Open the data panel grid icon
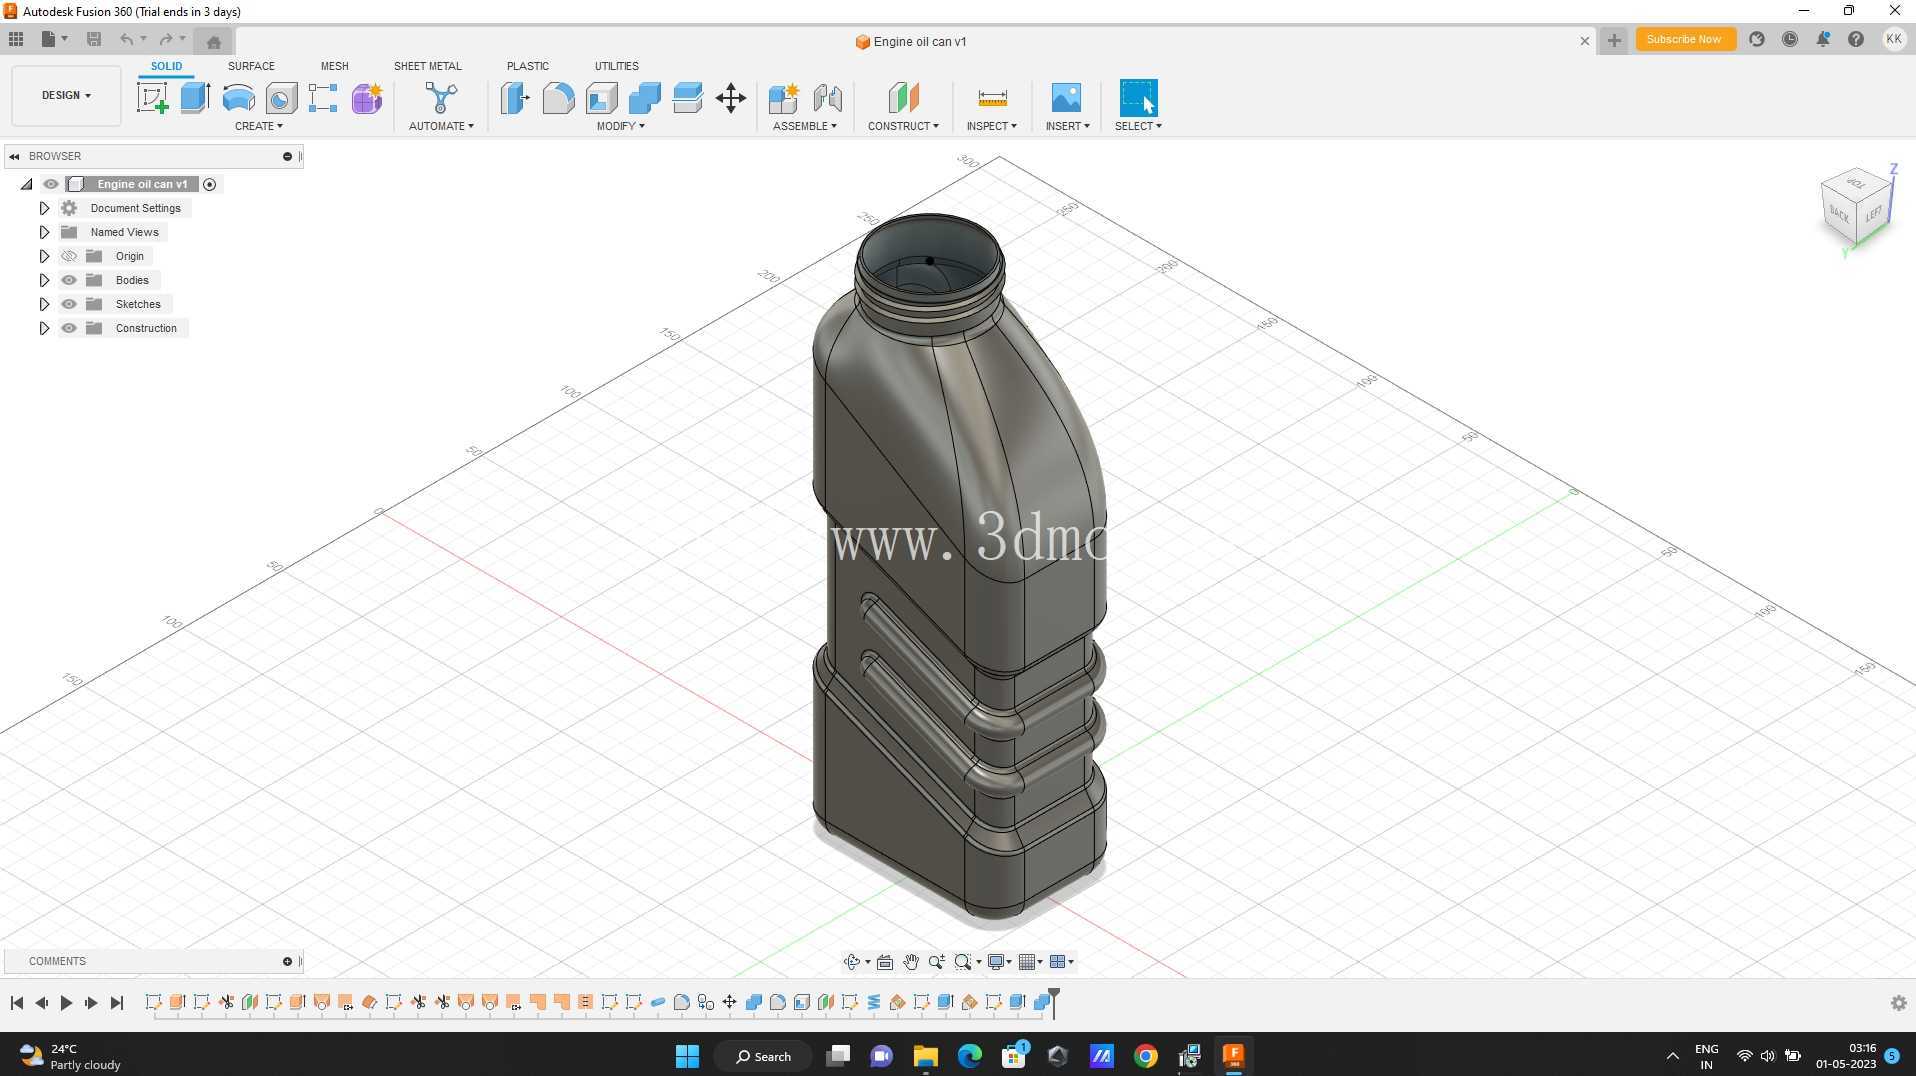 tap(16, 39)
